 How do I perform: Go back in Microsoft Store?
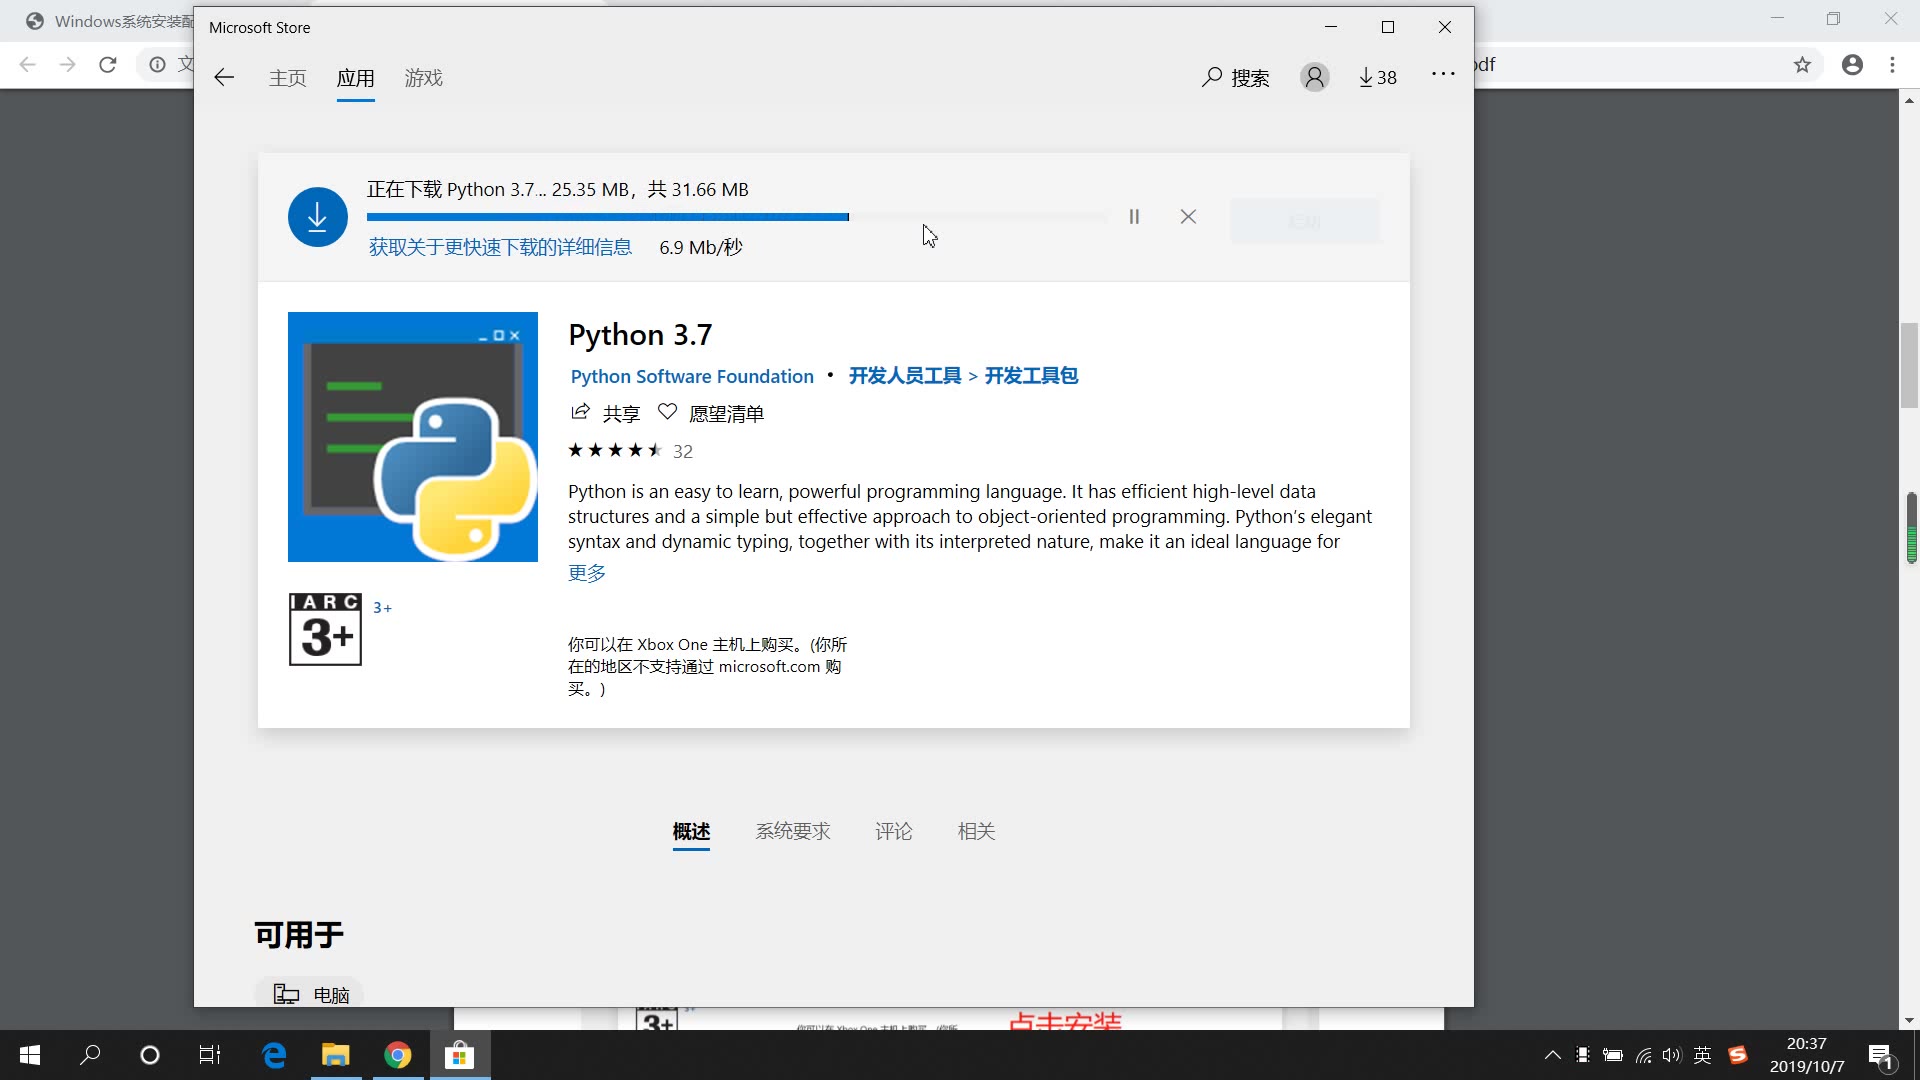tap(224, 78)
